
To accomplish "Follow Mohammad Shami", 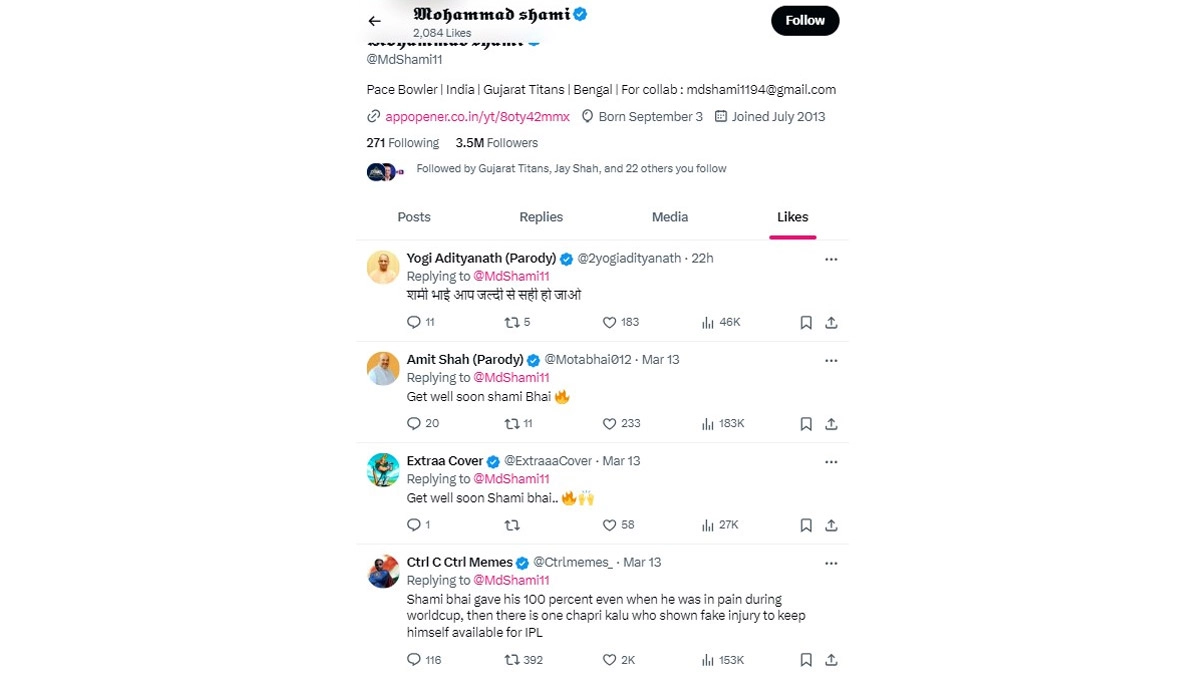I will (805, 21).
